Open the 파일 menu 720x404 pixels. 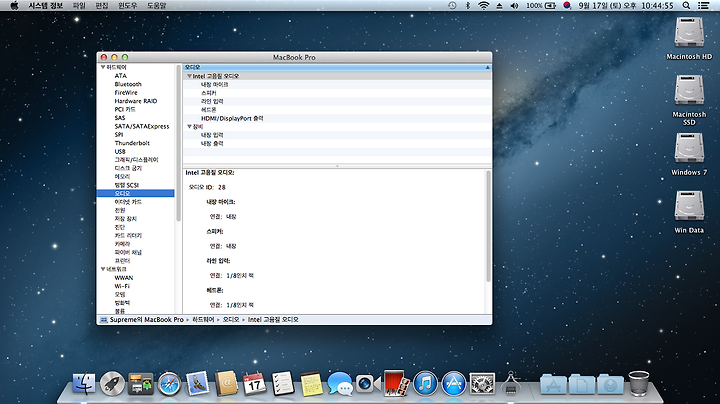pos(79,6)
